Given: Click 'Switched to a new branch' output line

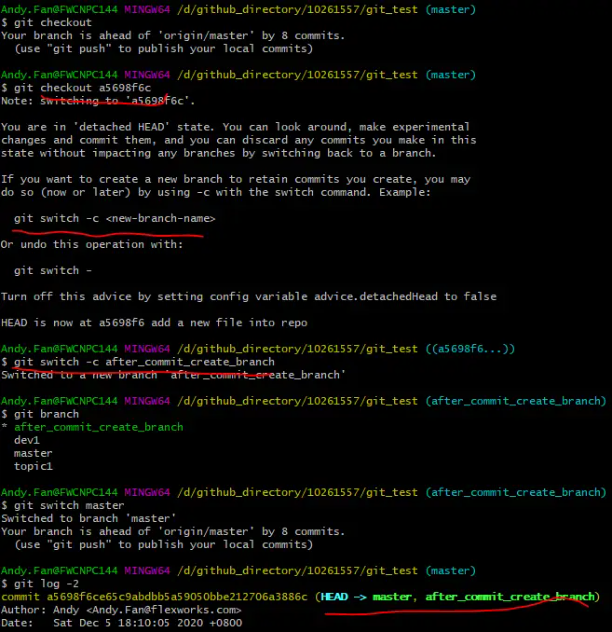Looking at the screenshot, I should click(173, 375).
